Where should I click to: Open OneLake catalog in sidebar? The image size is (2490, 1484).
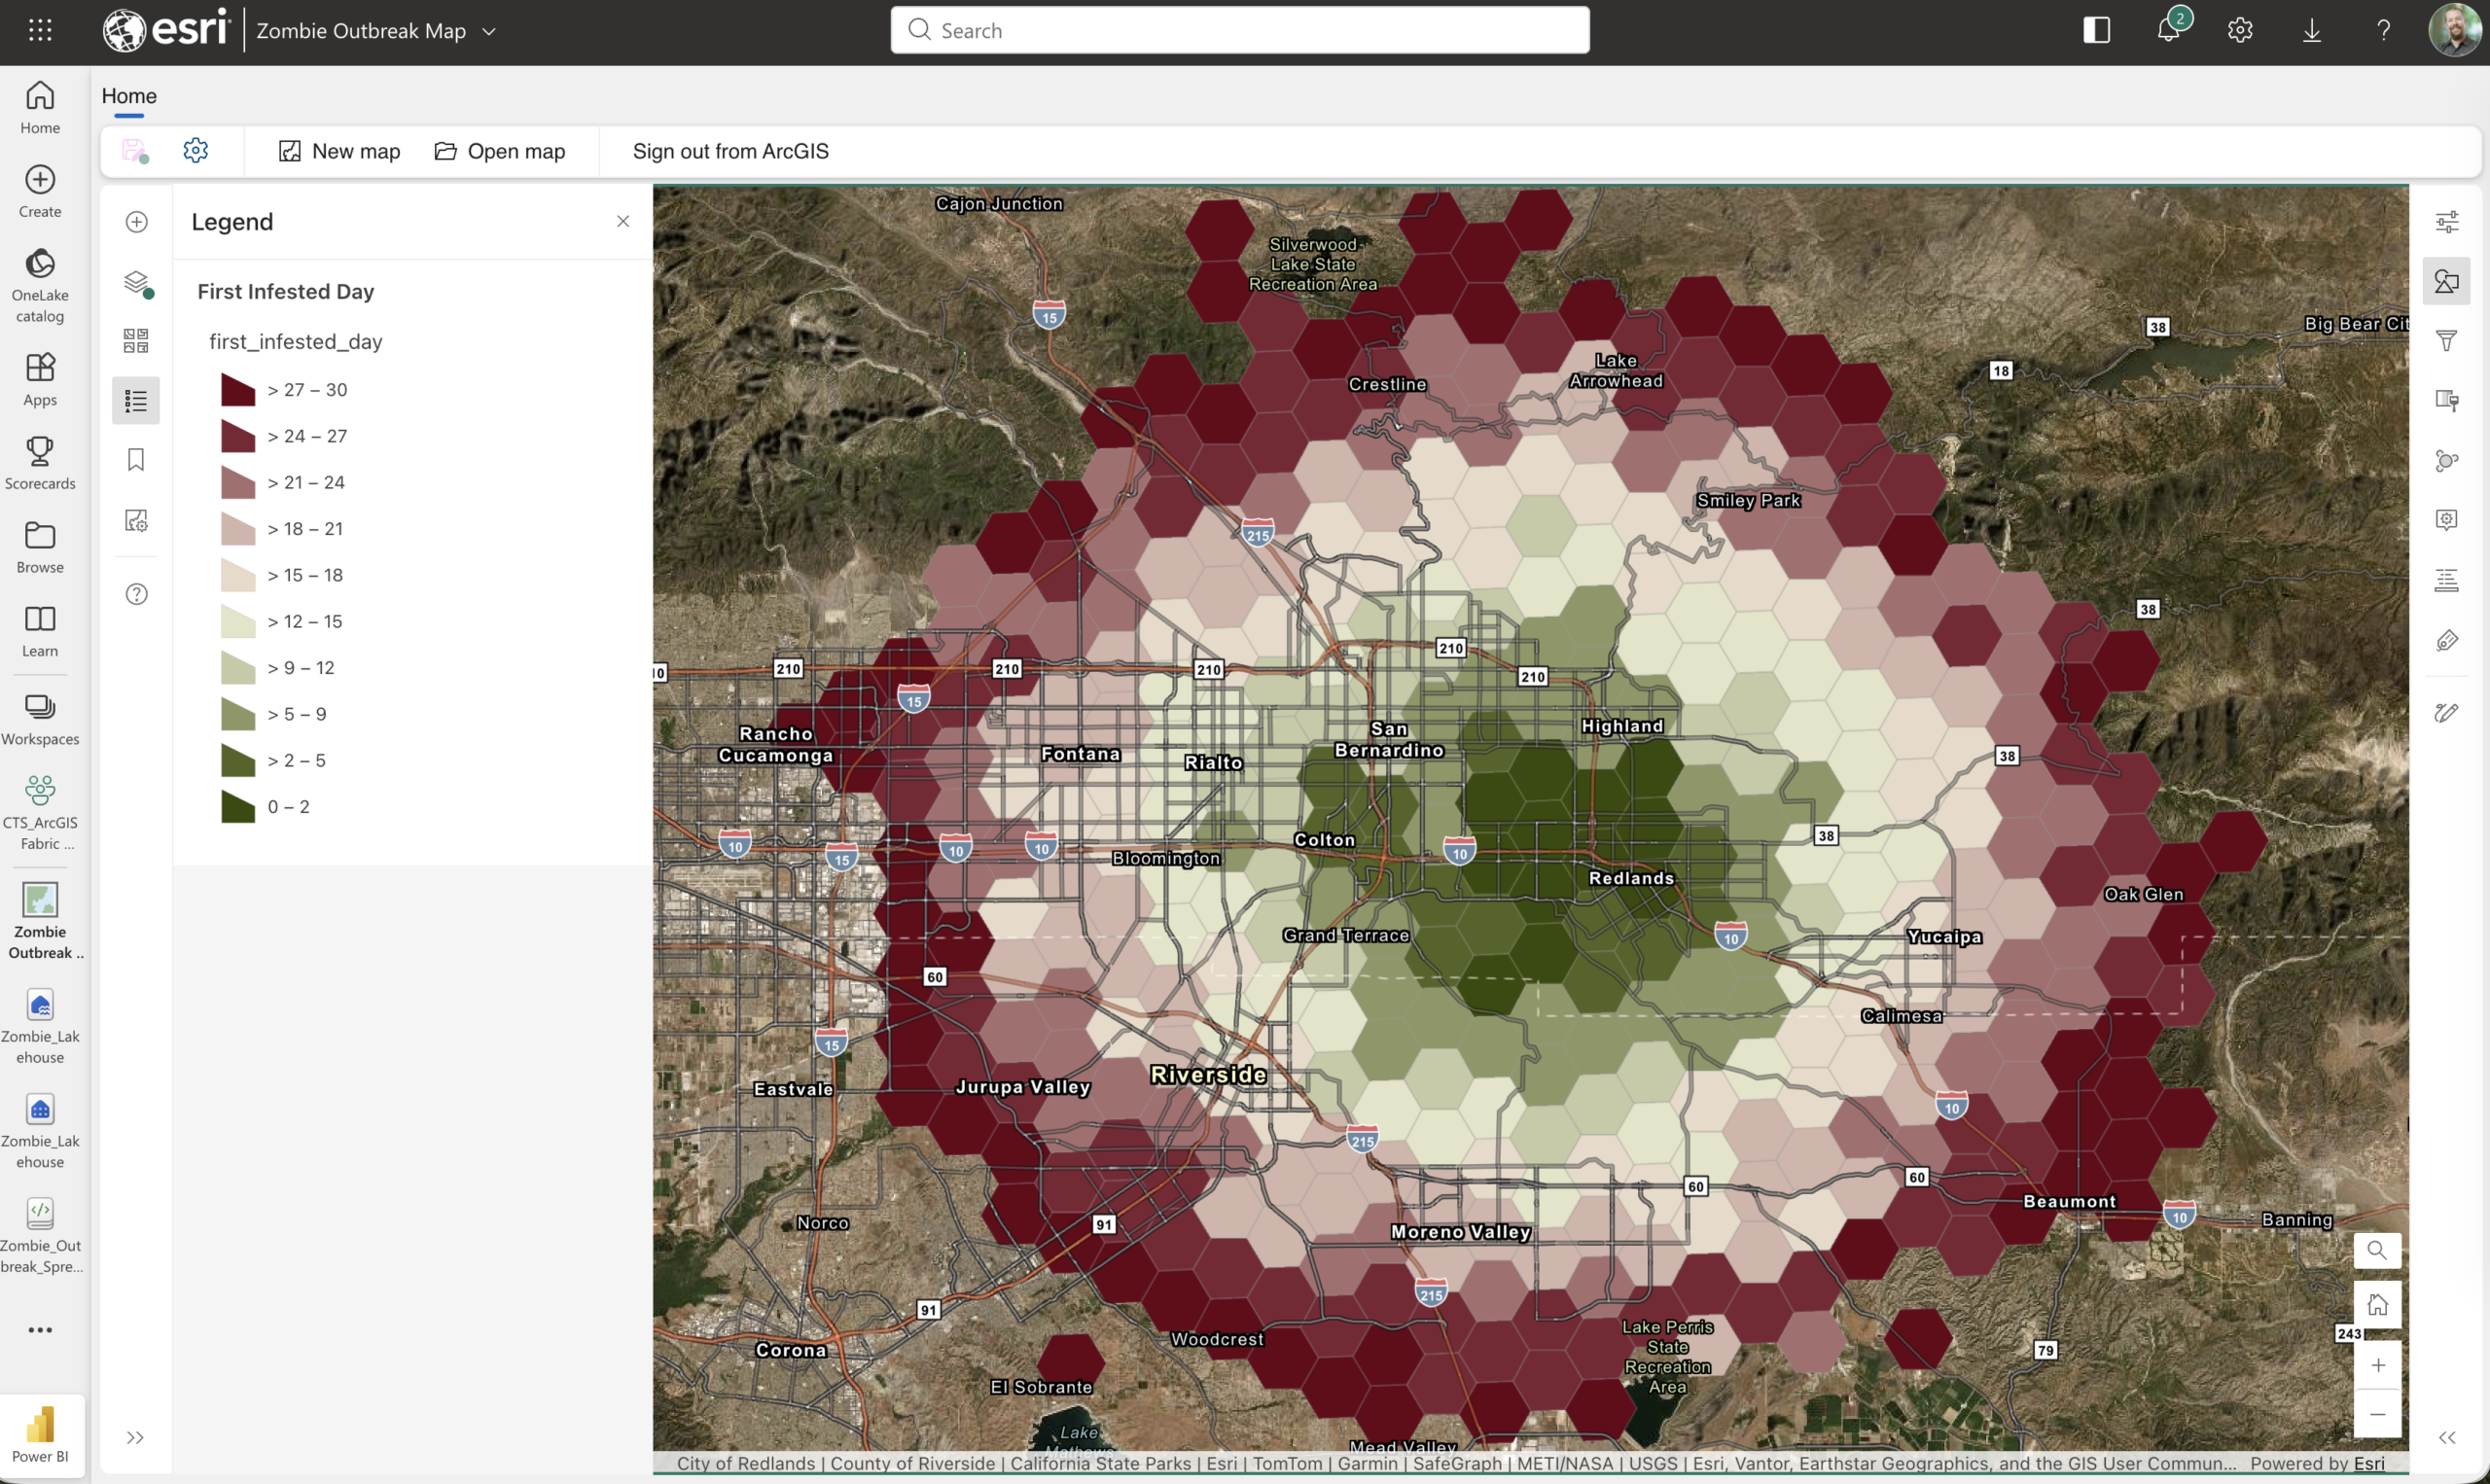[40, 286]
